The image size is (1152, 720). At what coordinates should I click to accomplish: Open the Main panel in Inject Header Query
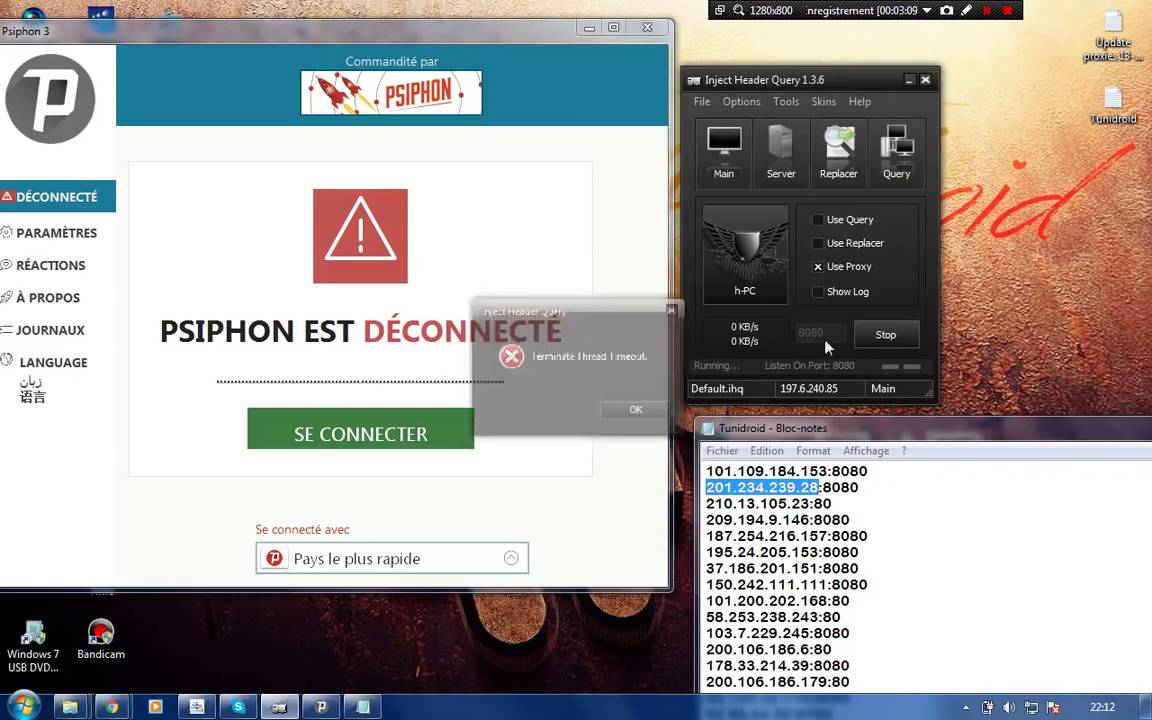pos(724,153)
